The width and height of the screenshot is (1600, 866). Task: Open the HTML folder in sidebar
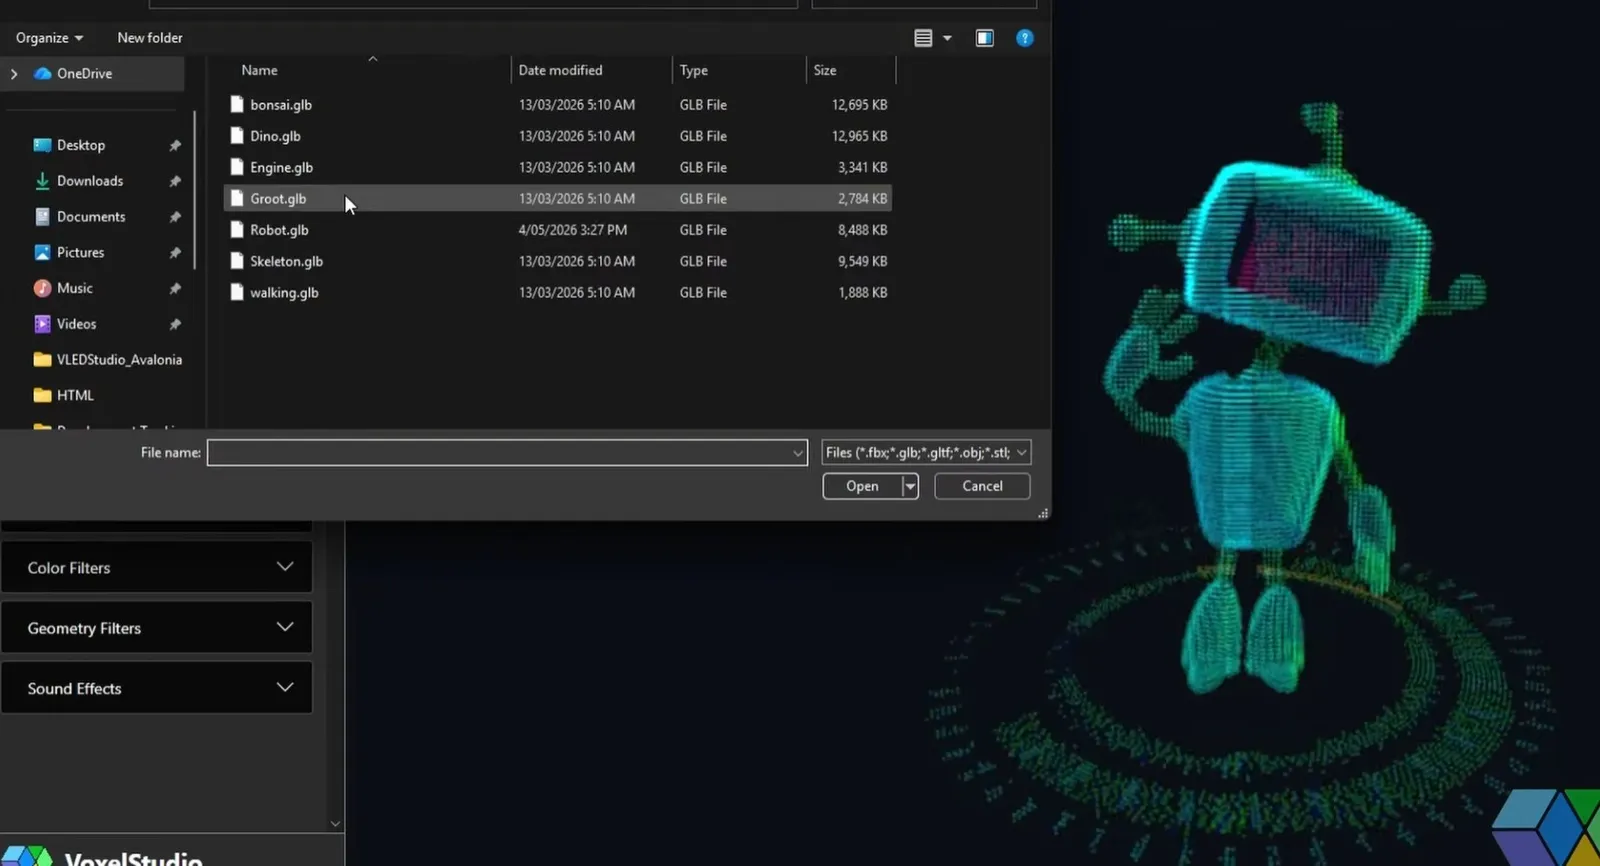75,396
